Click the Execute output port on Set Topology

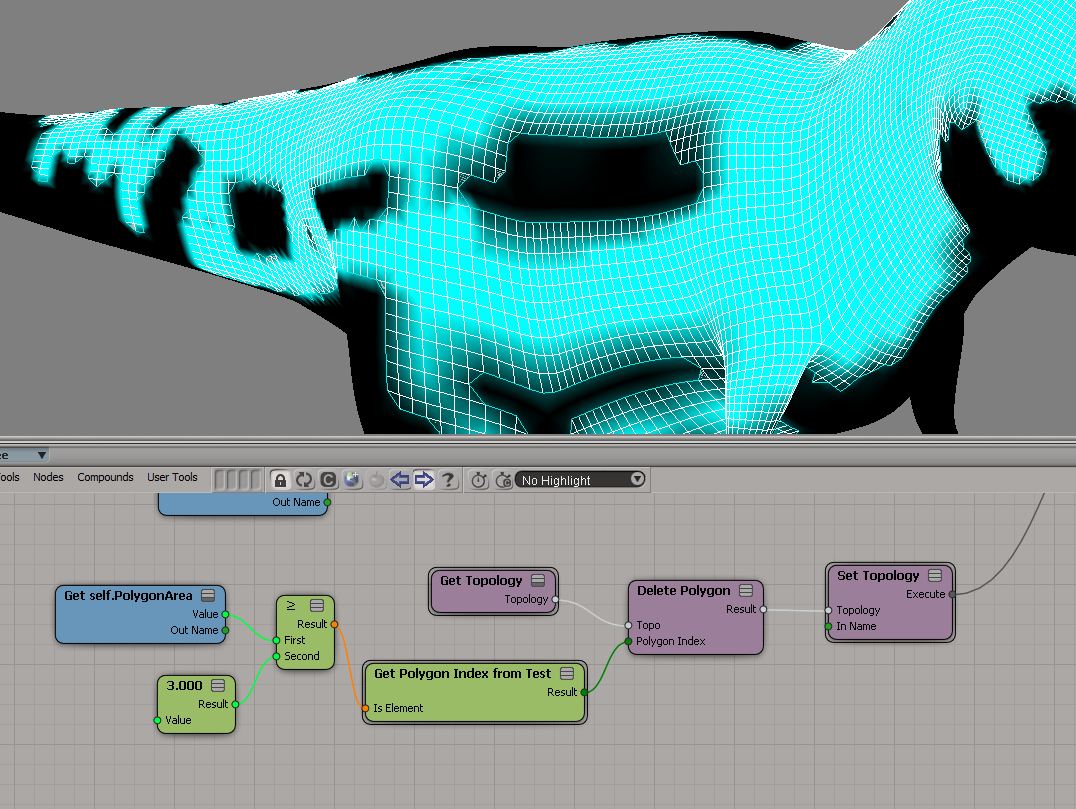coord(952,594)
